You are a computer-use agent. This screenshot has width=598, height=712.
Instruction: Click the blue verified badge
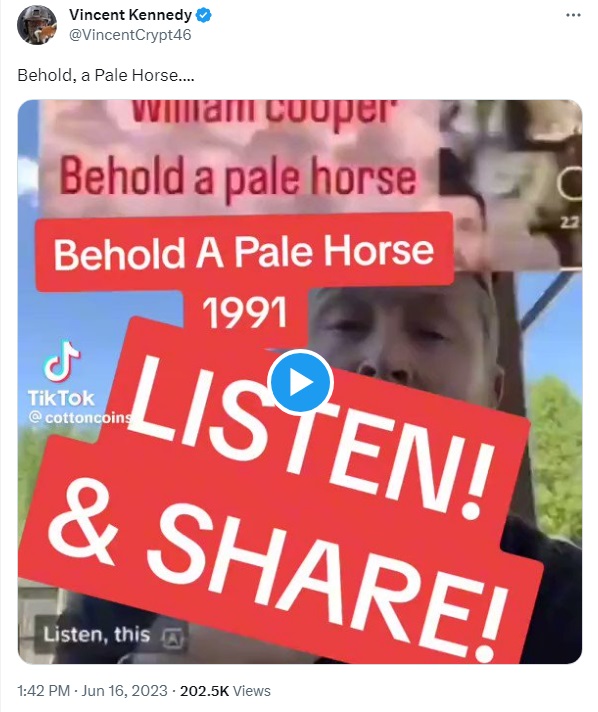click(x=203, y=15)
